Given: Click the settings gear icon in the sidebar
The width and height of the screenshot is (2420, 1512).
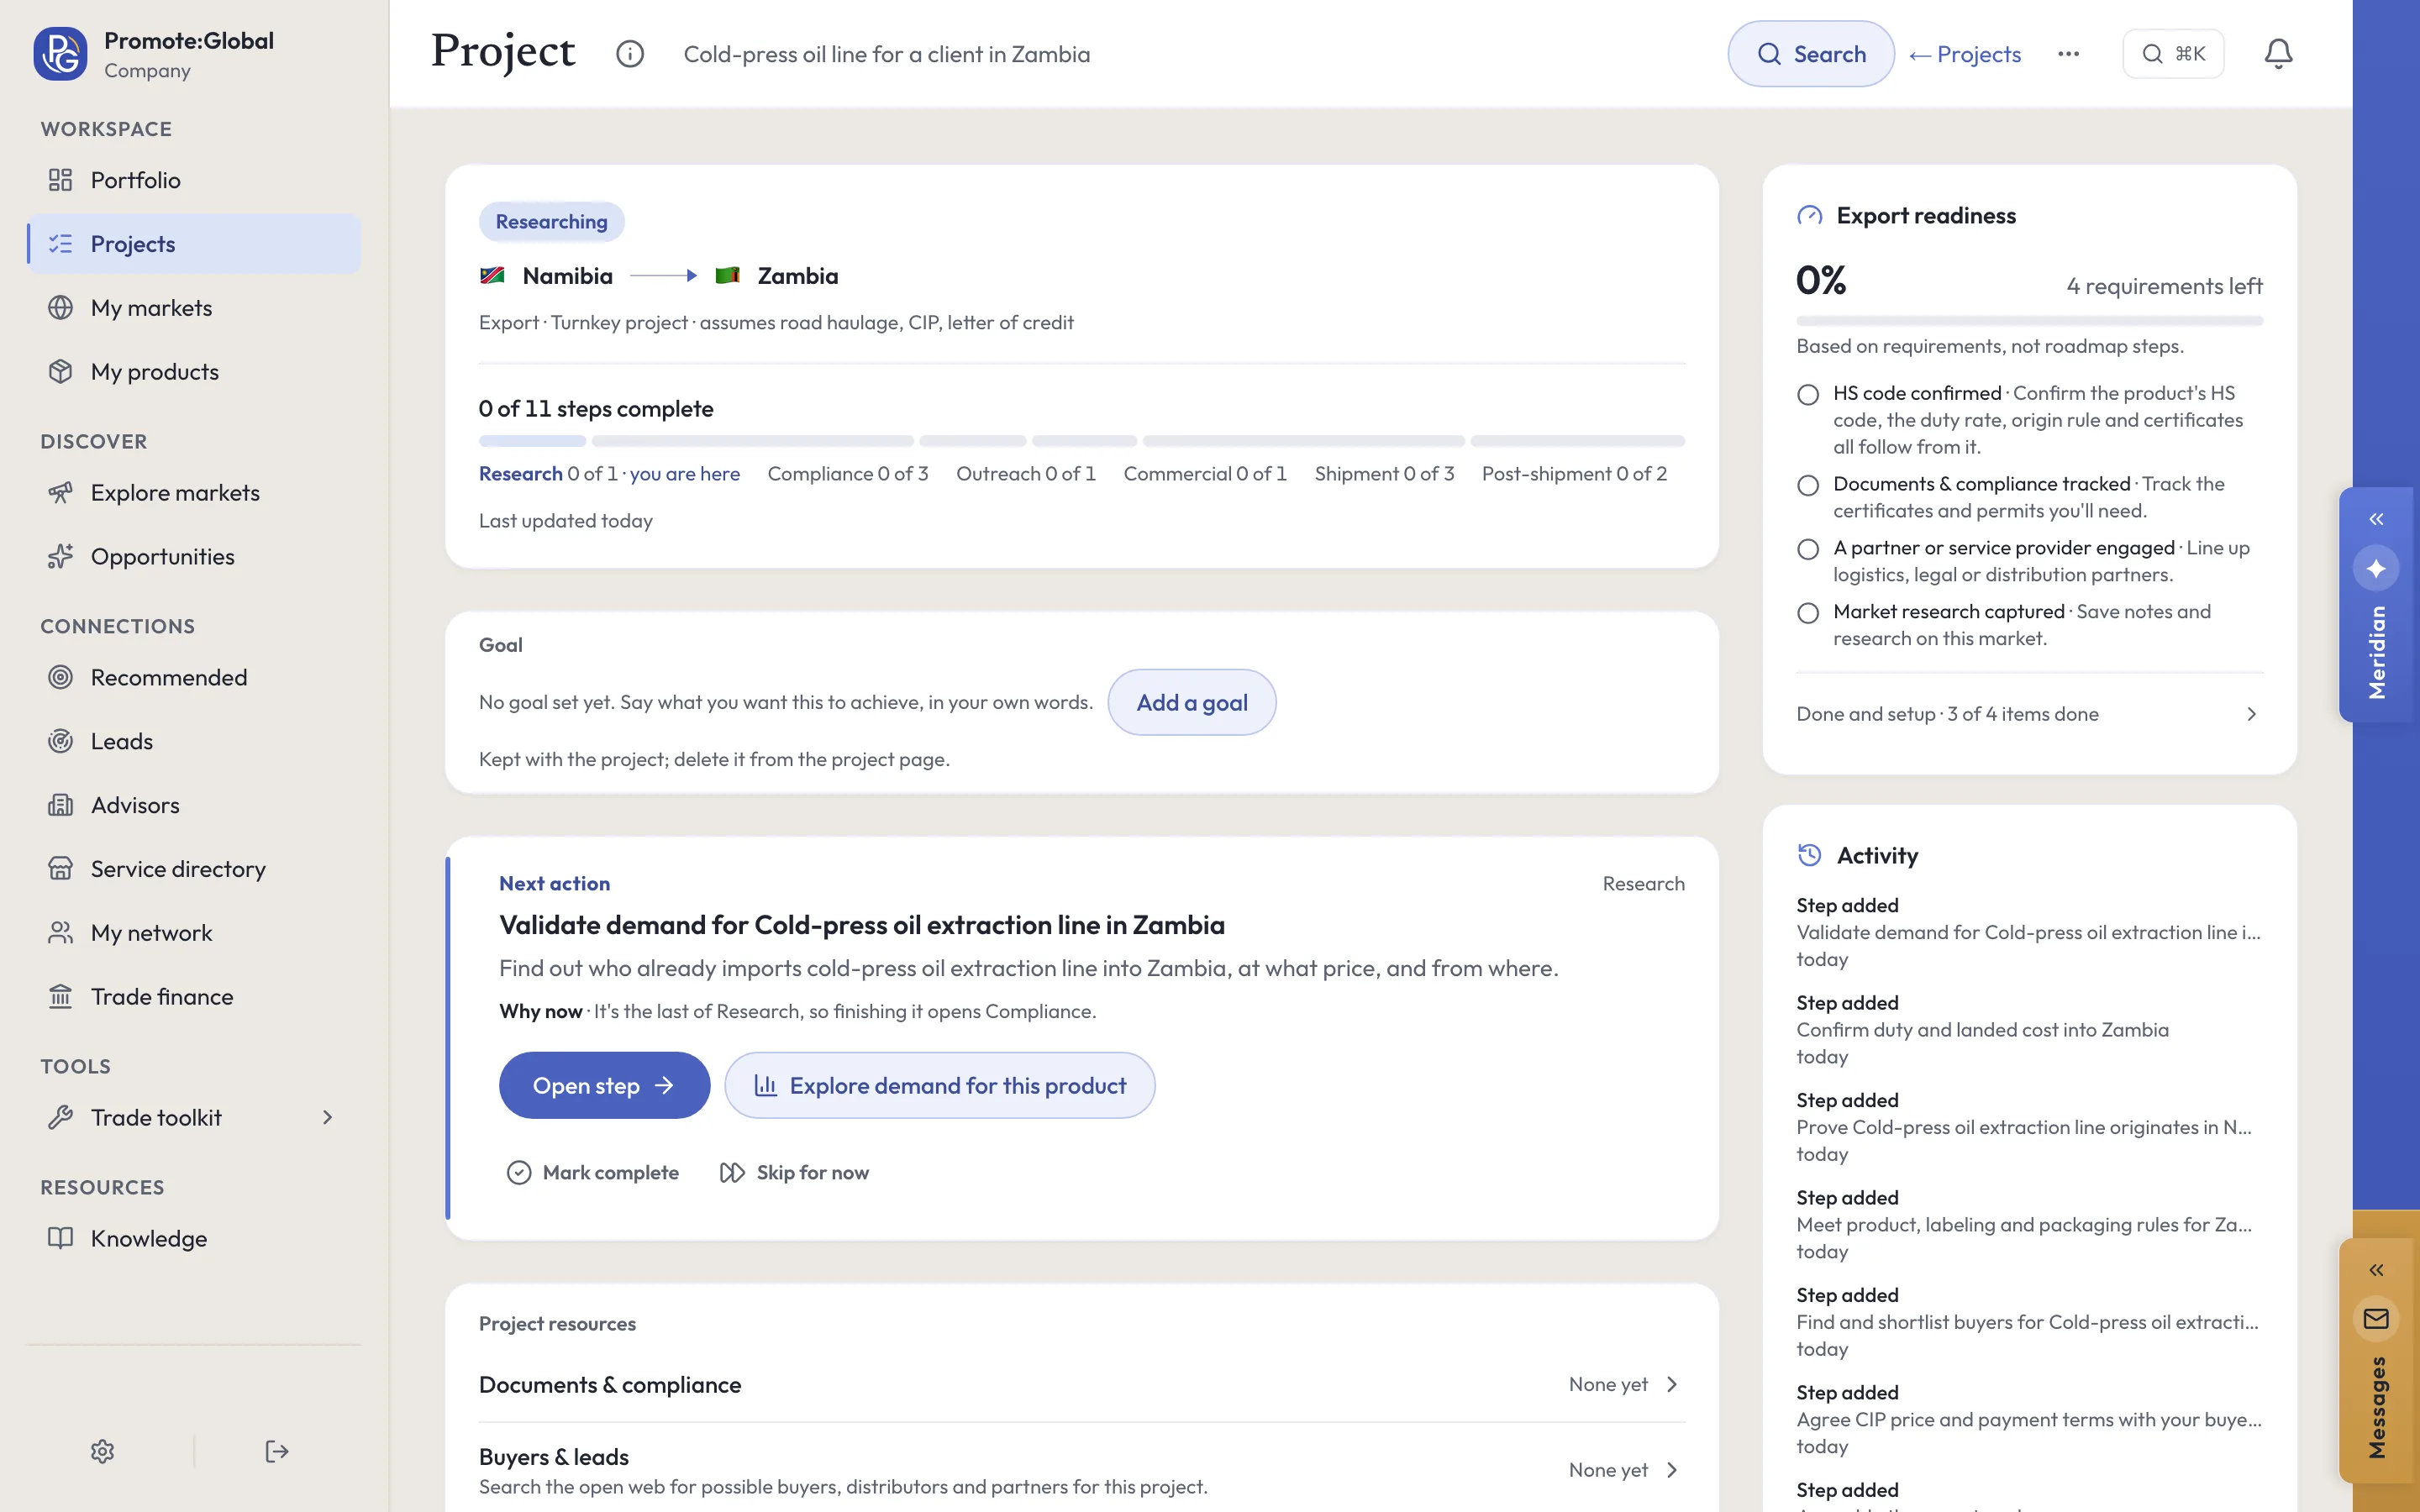Looking at the screenshot, I should pyautogui.click(x=102, y=1451).
